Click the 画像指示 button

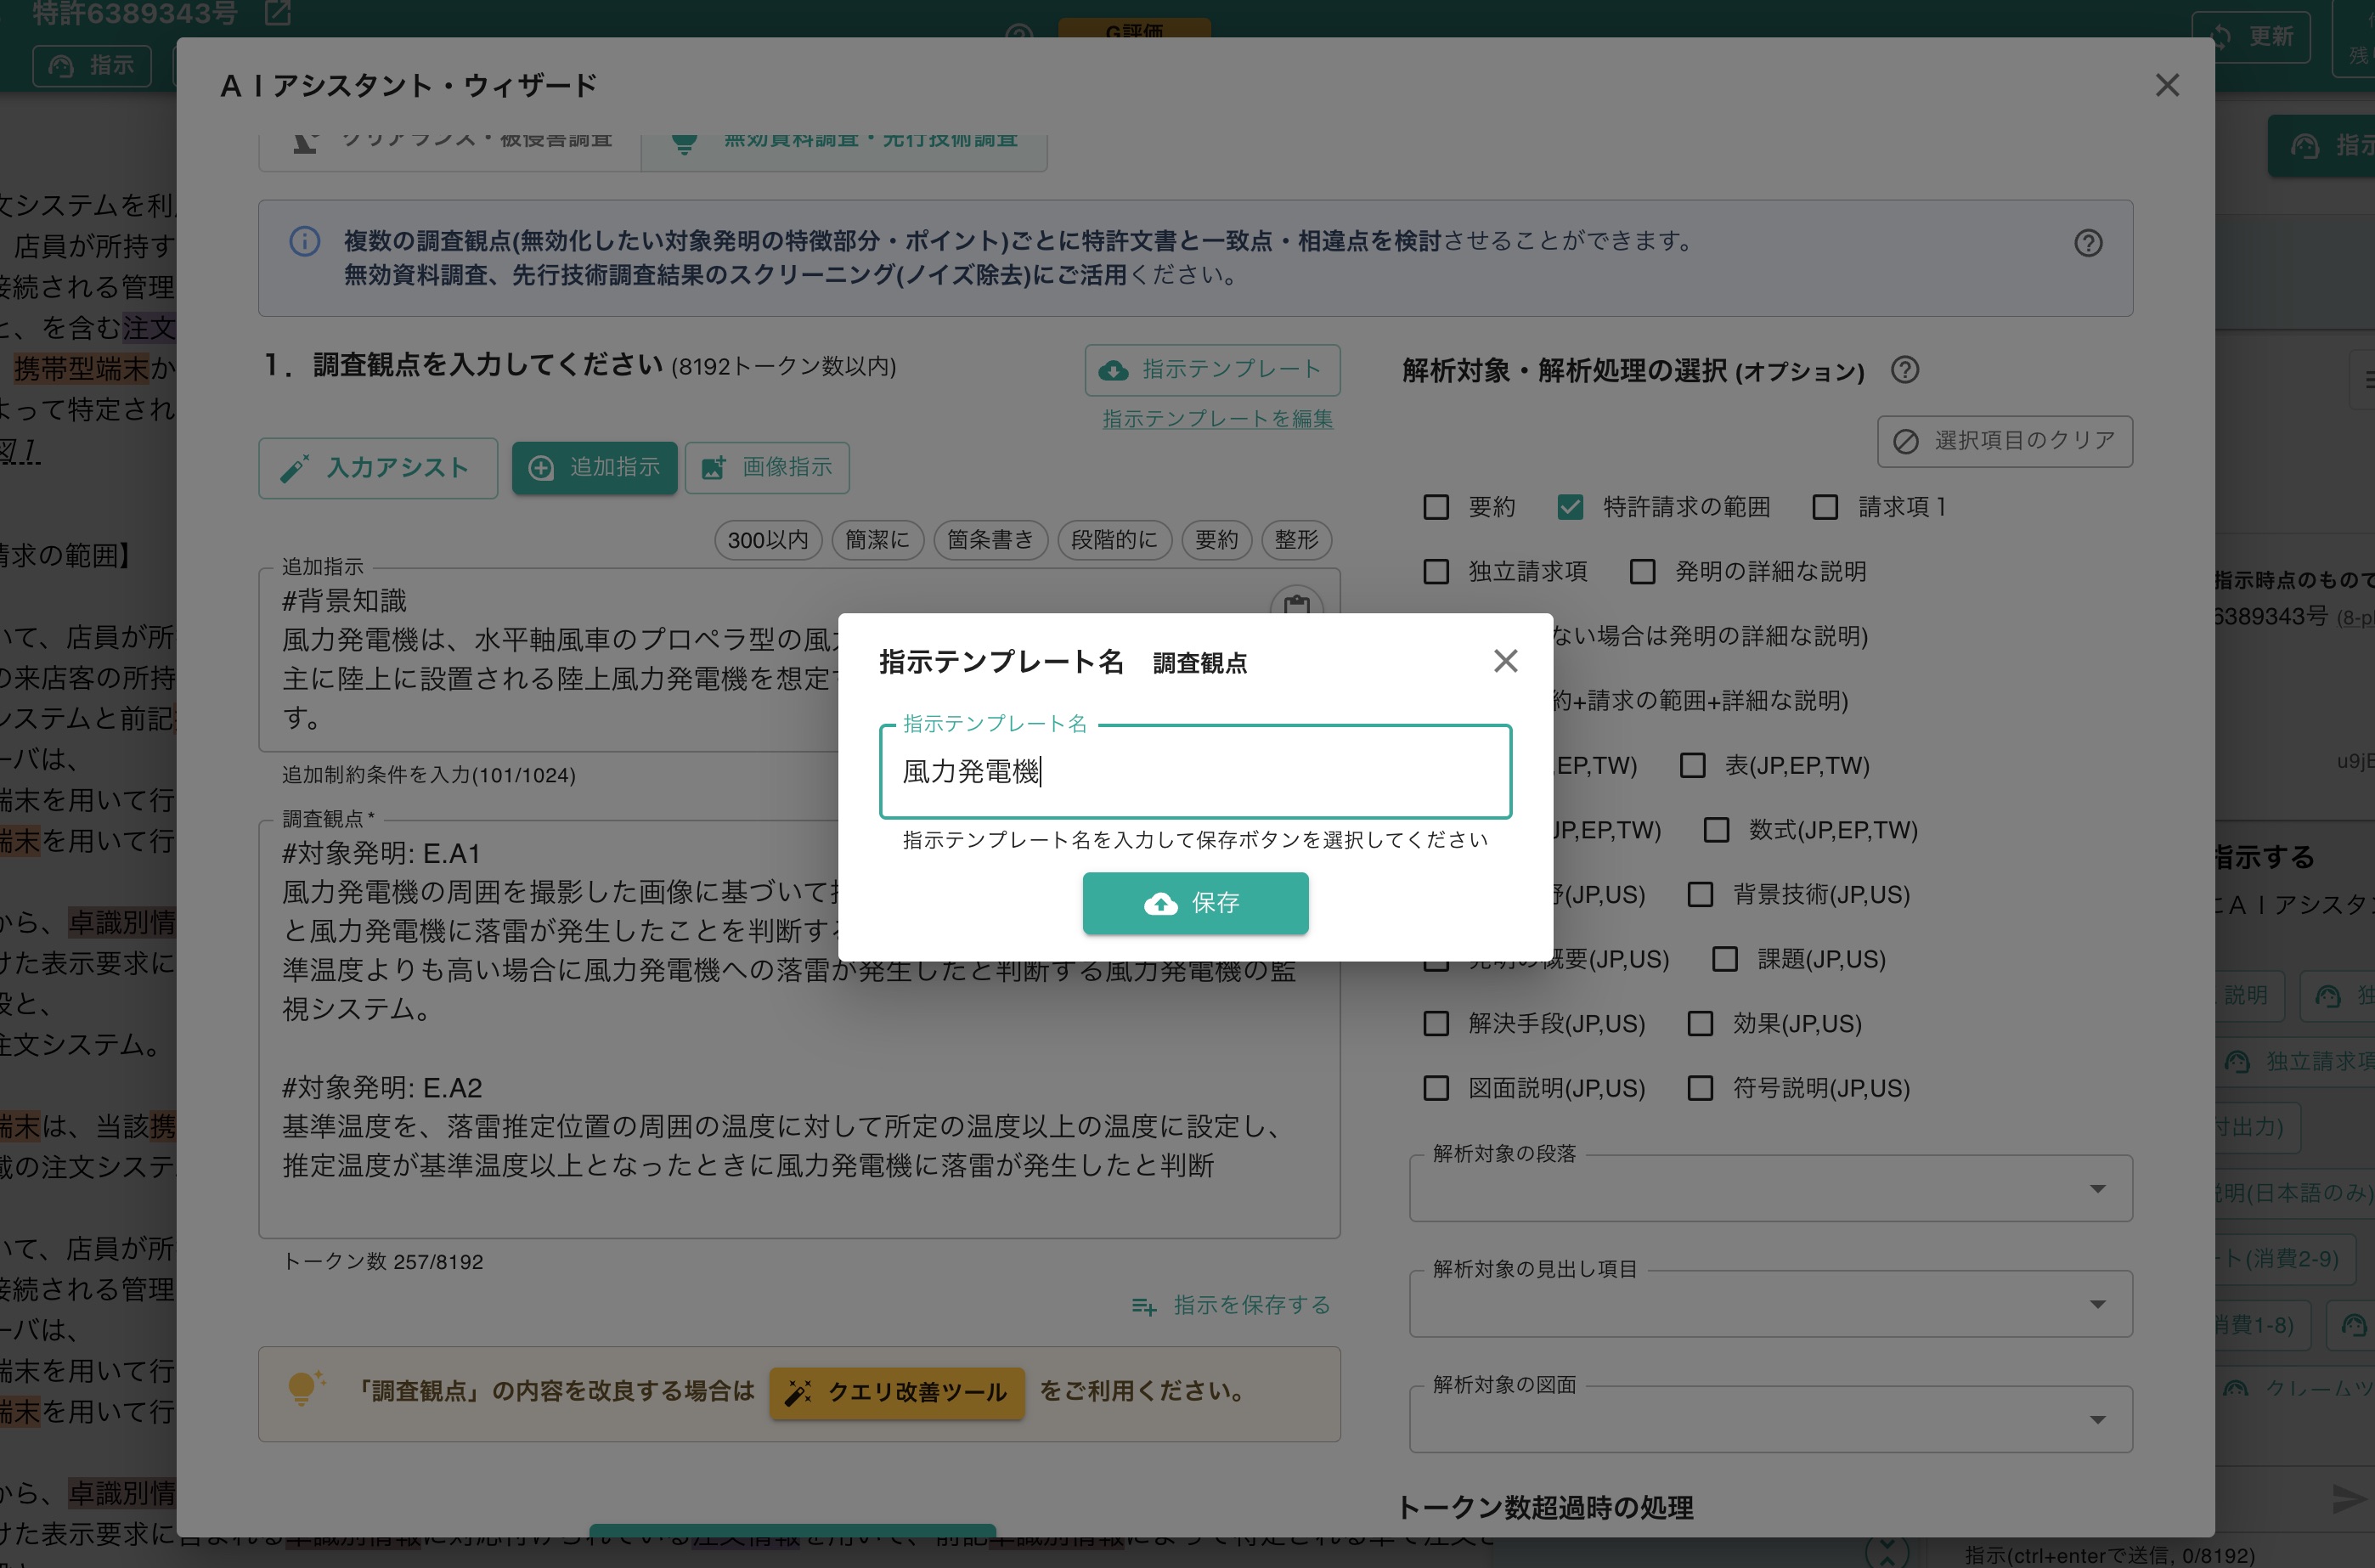coord(767,468)
